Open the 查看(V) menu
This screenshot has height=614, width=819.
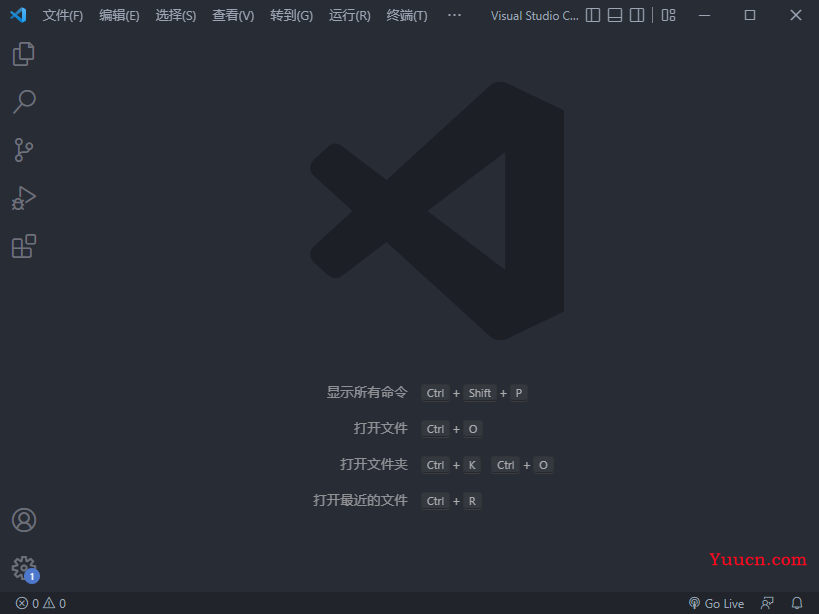pyautogui.click(x=233, y=16)
